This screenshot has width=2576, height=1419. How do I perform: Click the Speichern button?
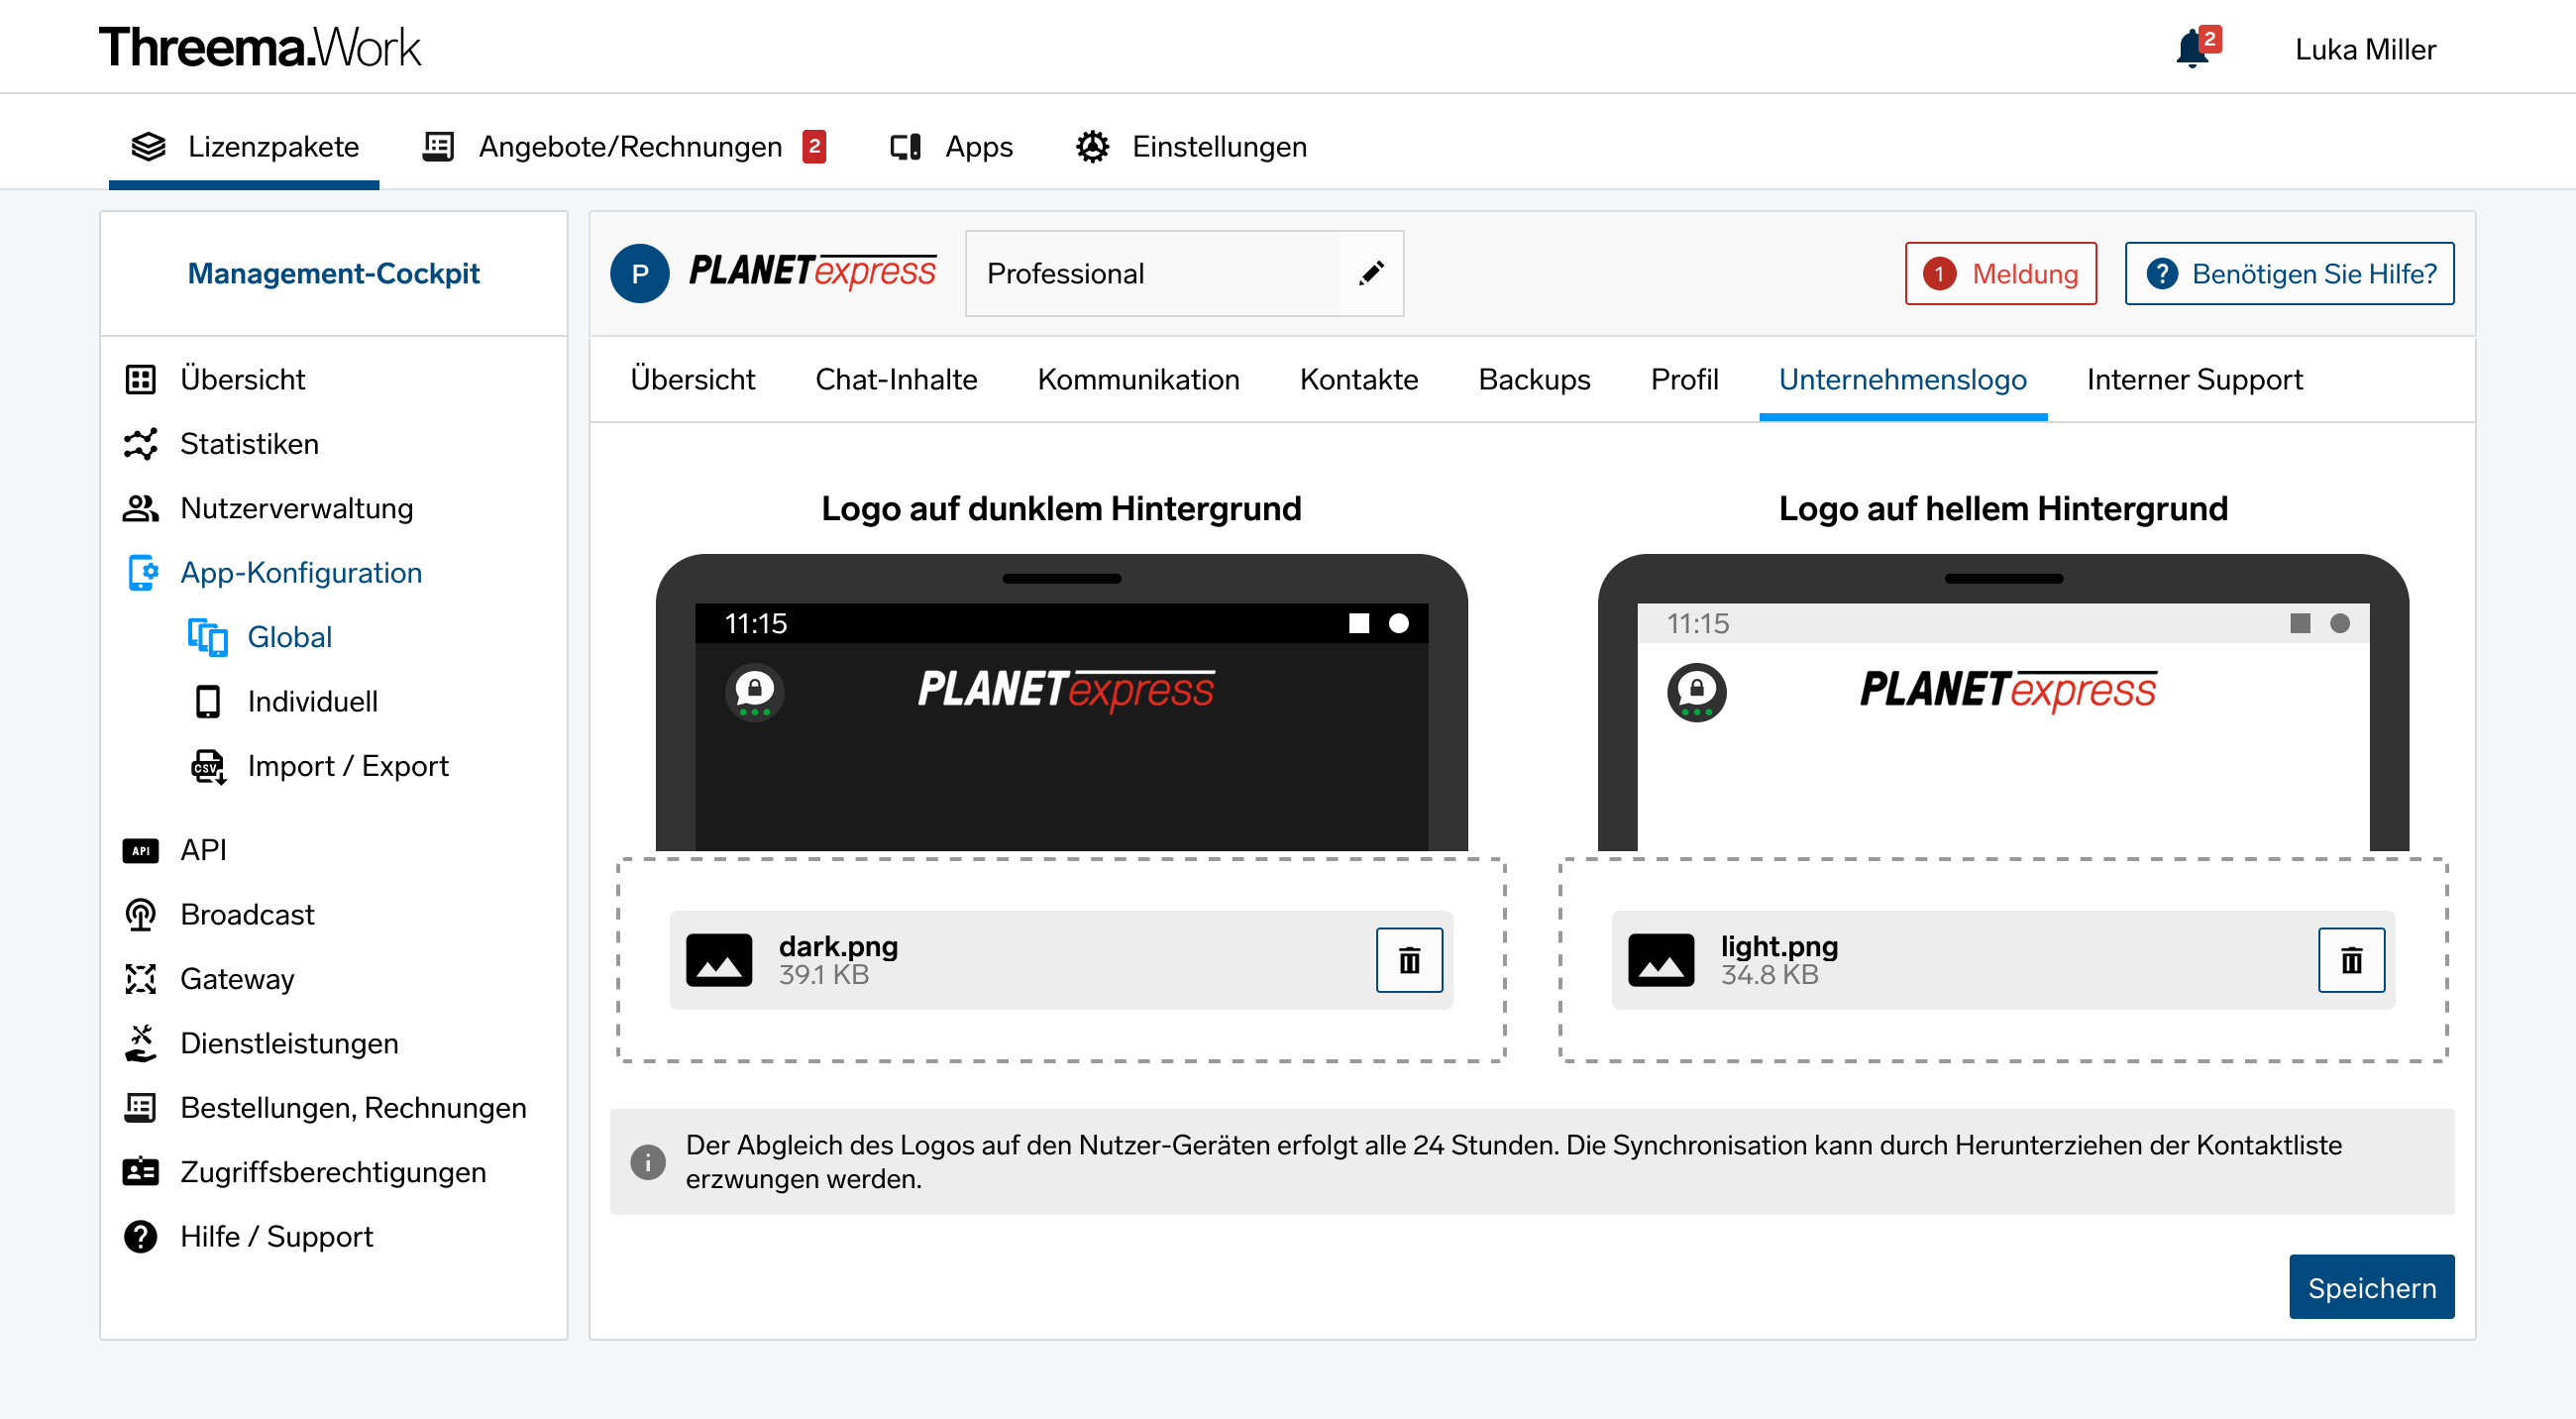click(x=2371, y=1287)
